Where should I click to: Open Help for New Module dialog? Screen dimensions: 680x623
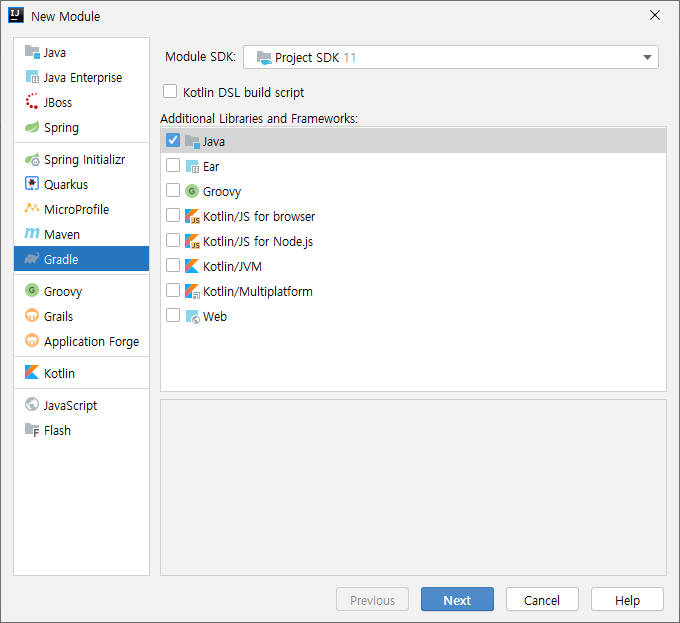click(x=627, y=600)
